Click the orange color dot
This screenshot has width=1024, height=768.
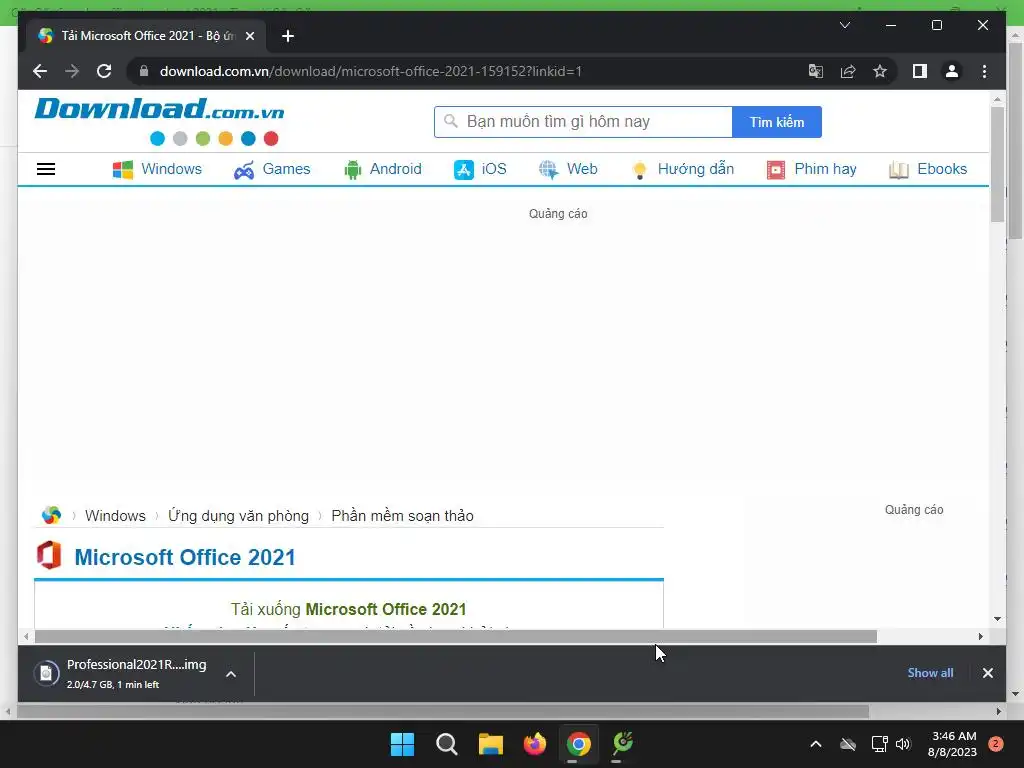click(x=225, y=138)
